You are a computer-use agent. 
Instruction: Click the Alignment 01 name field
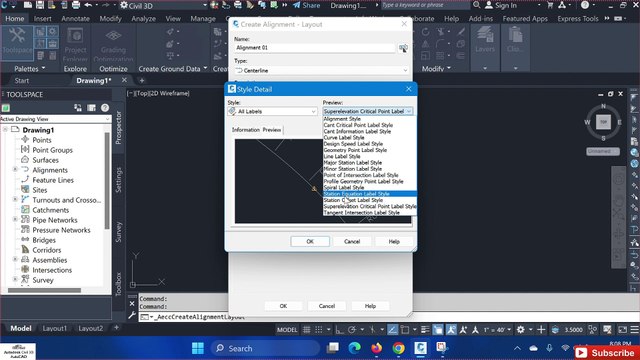pyautogui.click(x=314, y=48)
